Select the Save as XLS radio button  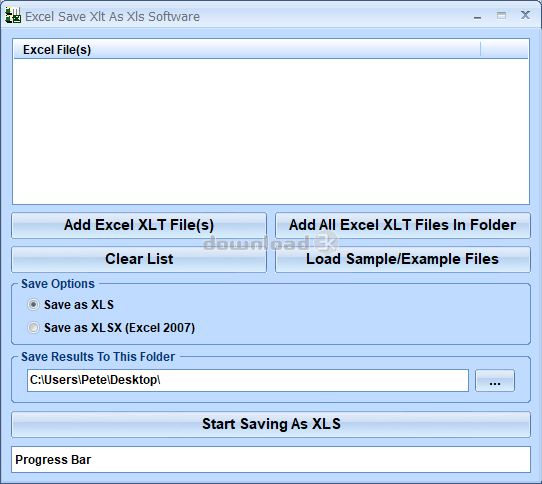point(34,305)
